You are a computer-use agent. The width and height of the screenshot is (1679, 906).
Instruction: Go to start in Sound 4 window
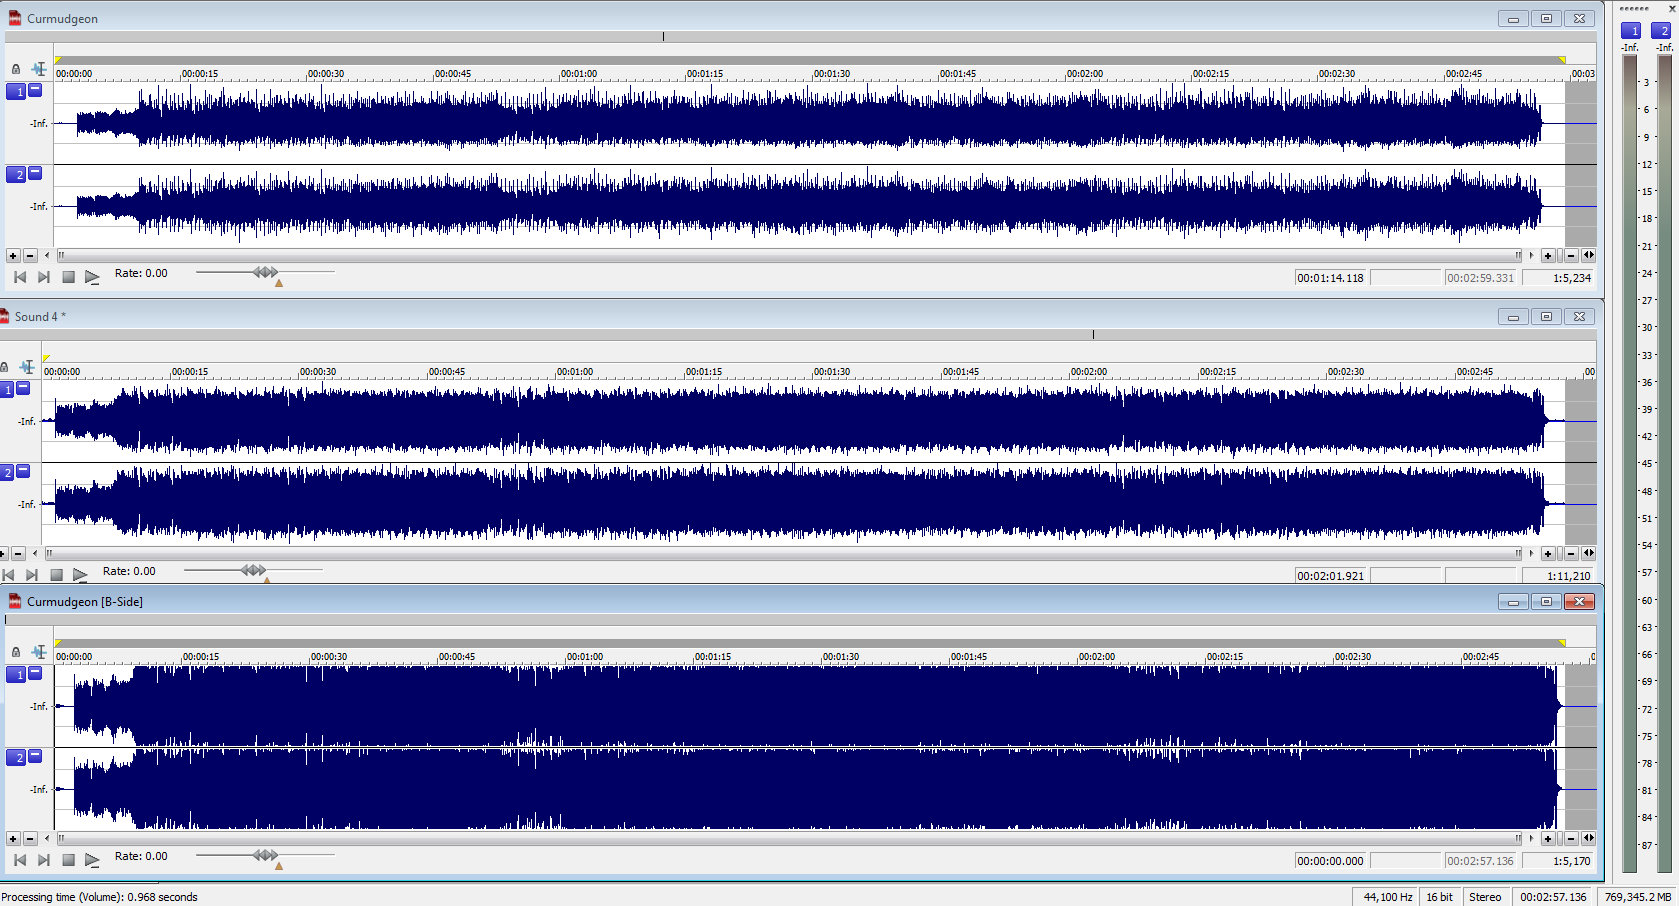(x=8, y=575)
